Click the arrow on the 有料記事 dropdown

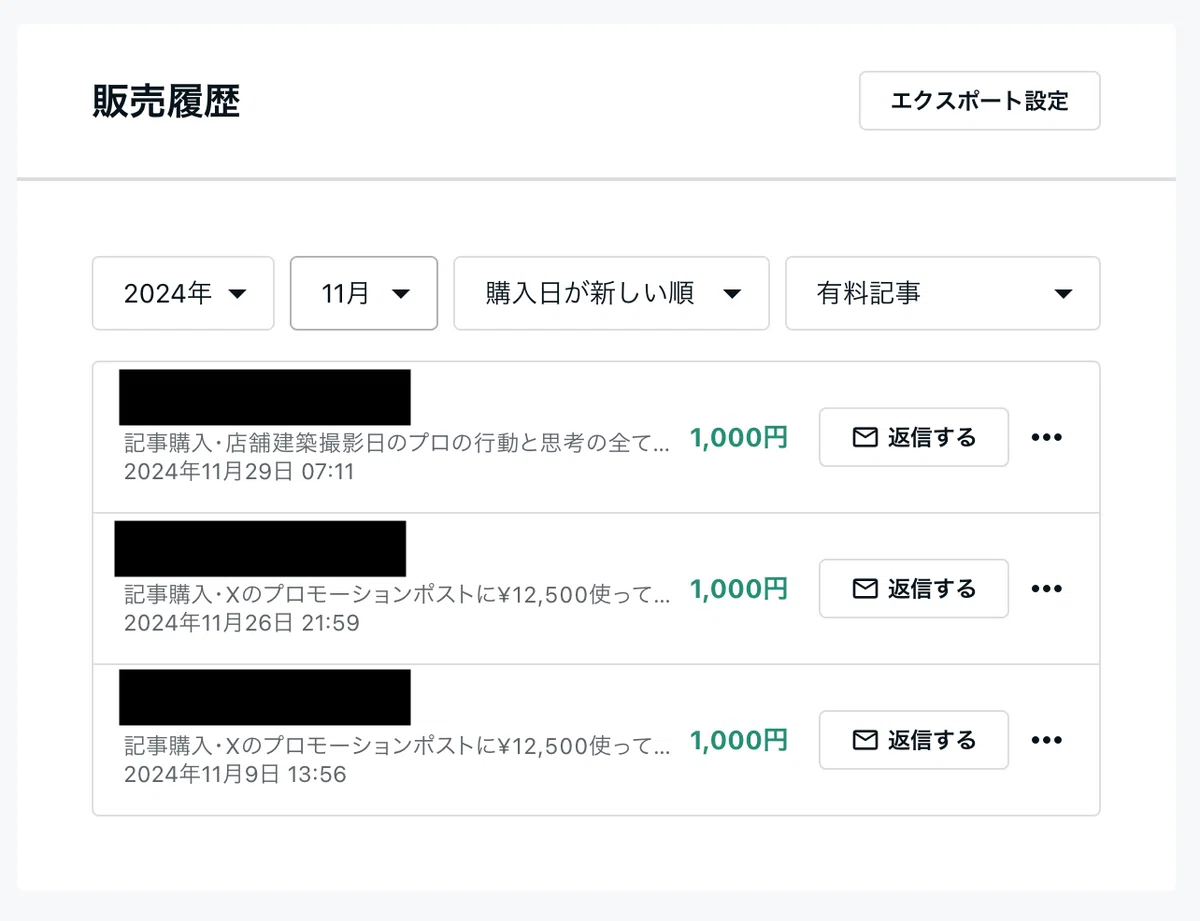point(1064,294)
